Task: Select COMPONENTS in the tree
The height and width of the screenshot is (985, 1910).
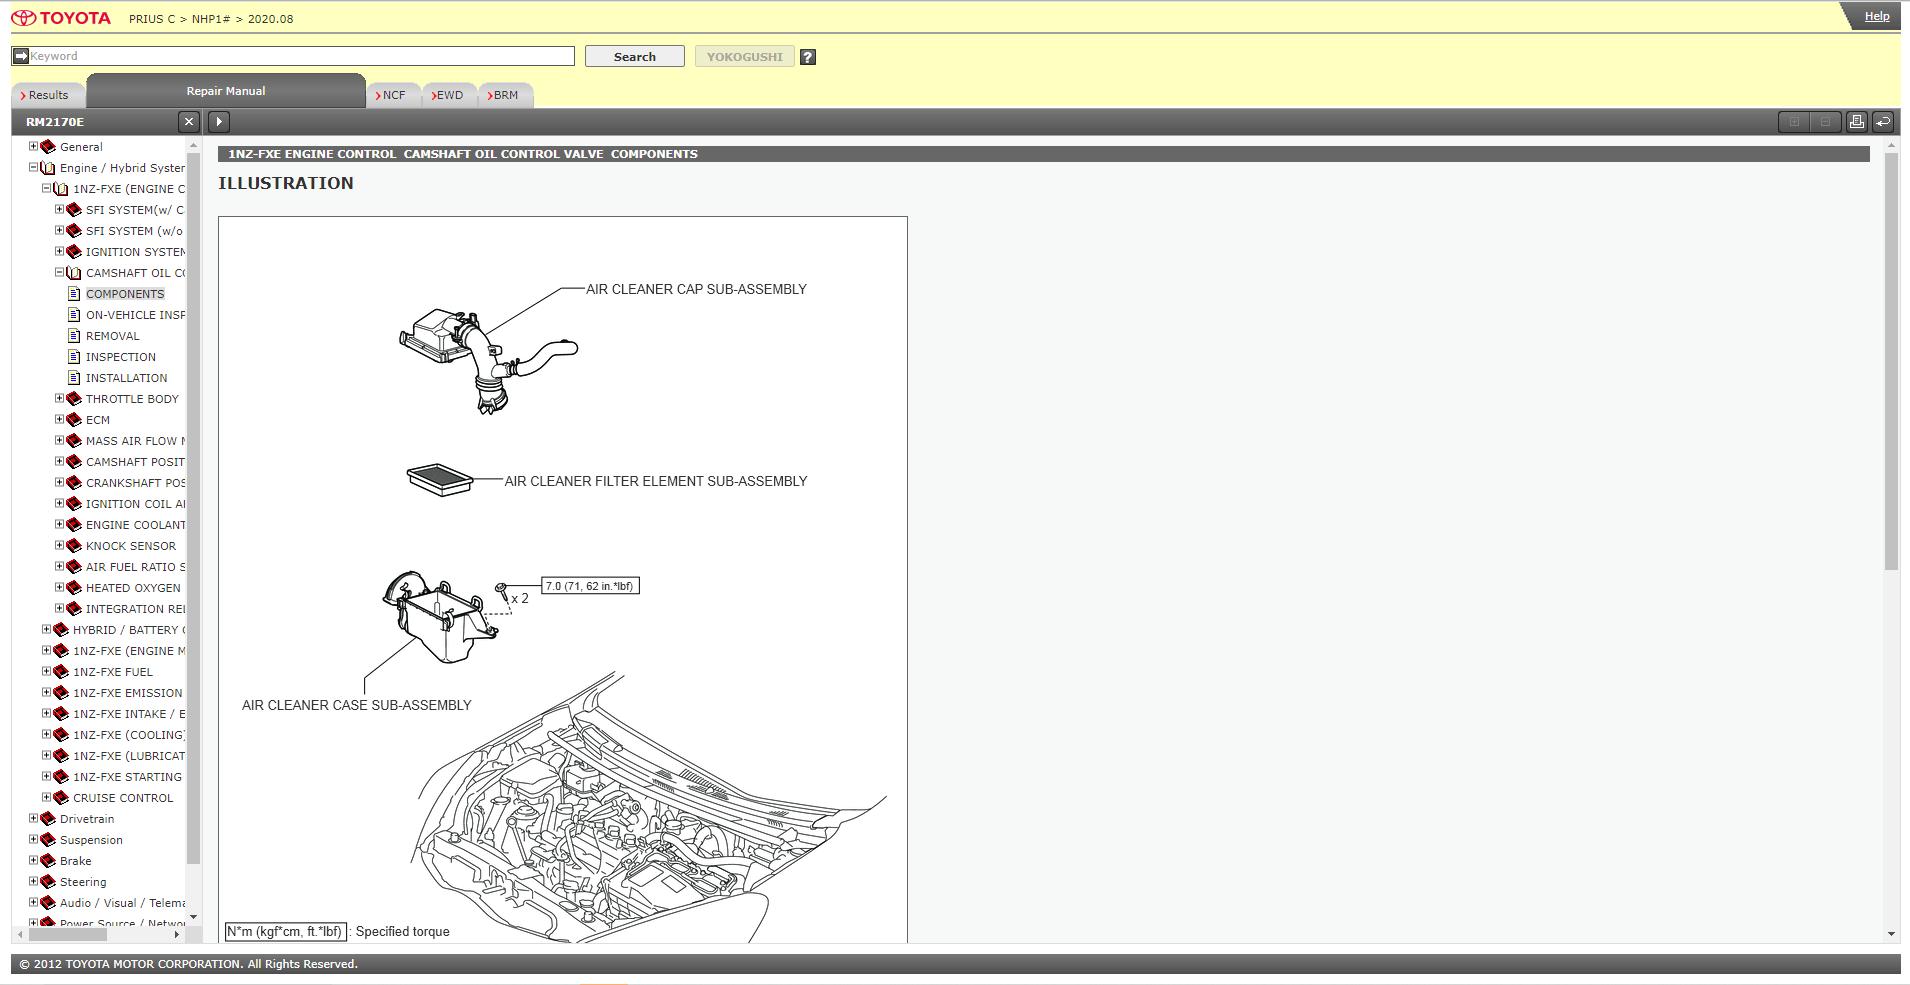Action: [125, 294]
